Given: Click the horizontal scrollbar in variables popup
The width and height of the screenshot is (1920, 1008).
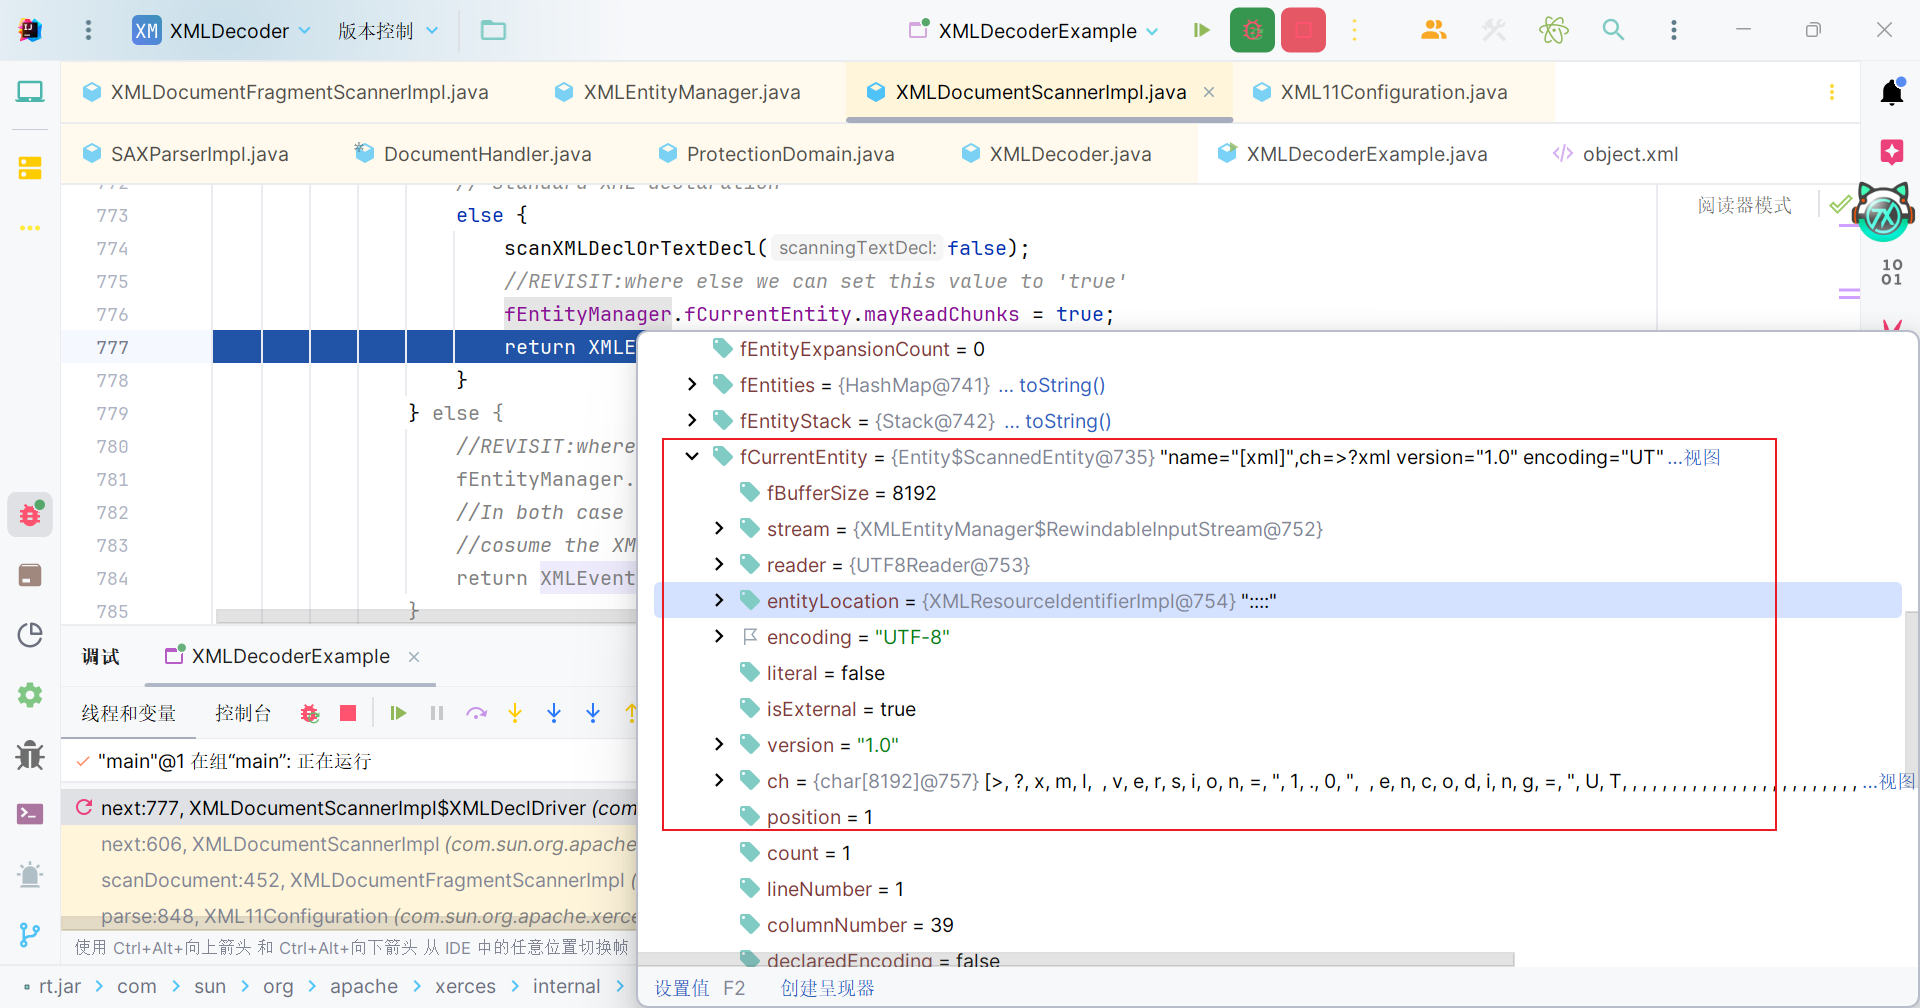Looking at the screenshot, I should [x=1078, y=959].
